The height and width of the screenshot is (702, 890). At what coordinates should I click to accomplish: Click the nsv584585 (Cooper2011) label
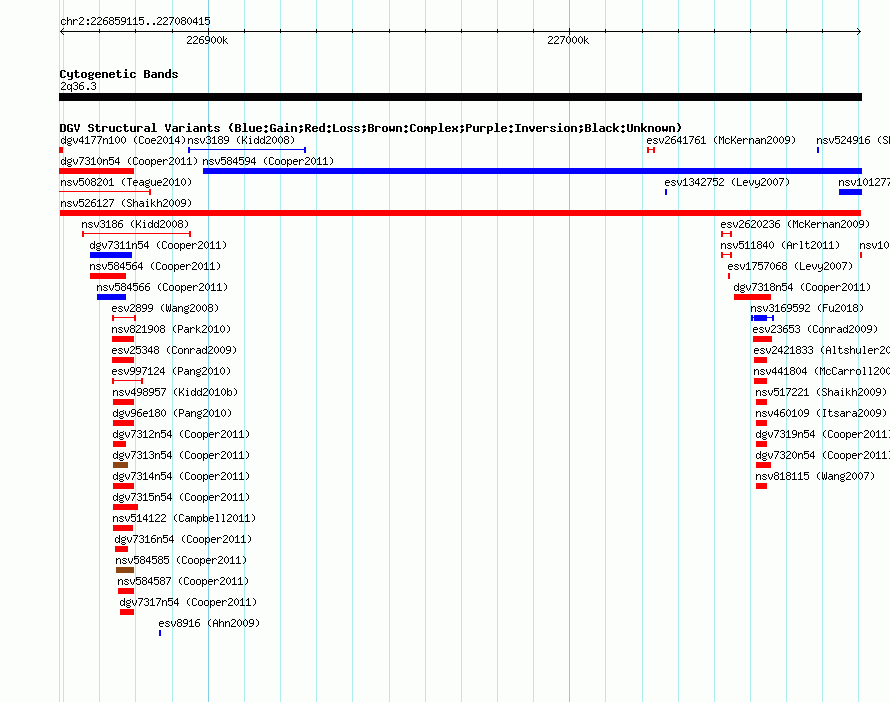point(181,560)
